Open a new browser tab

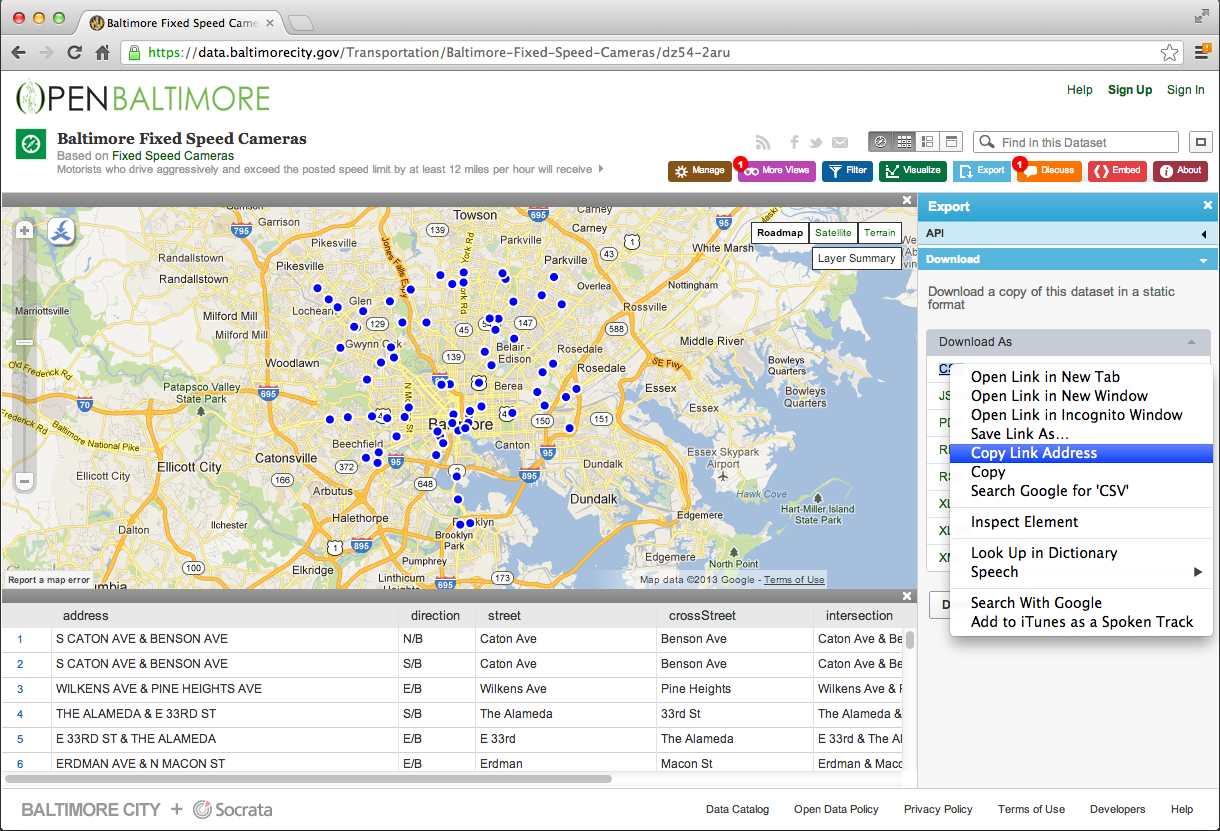pyautogui.click(x=300, y=21)
